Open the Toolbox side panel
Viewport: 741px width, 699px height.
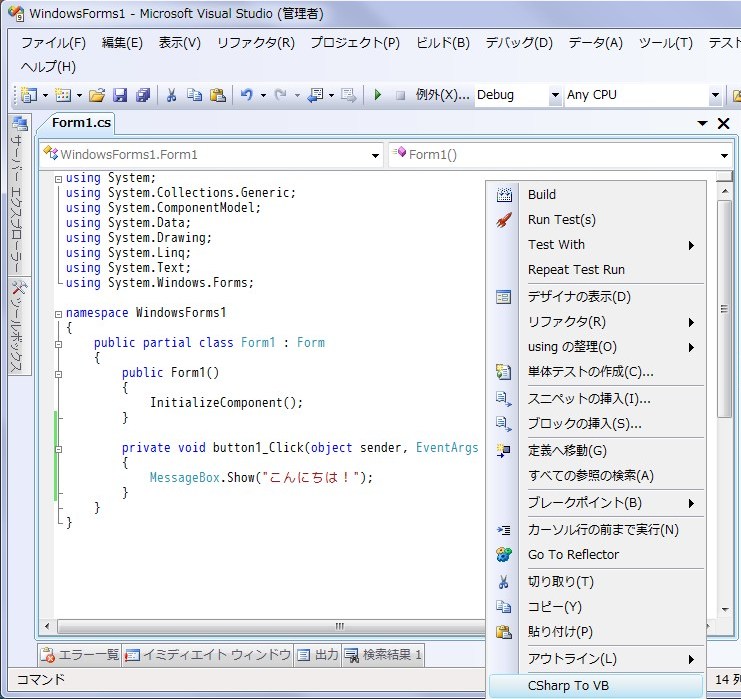click(19, 326)
